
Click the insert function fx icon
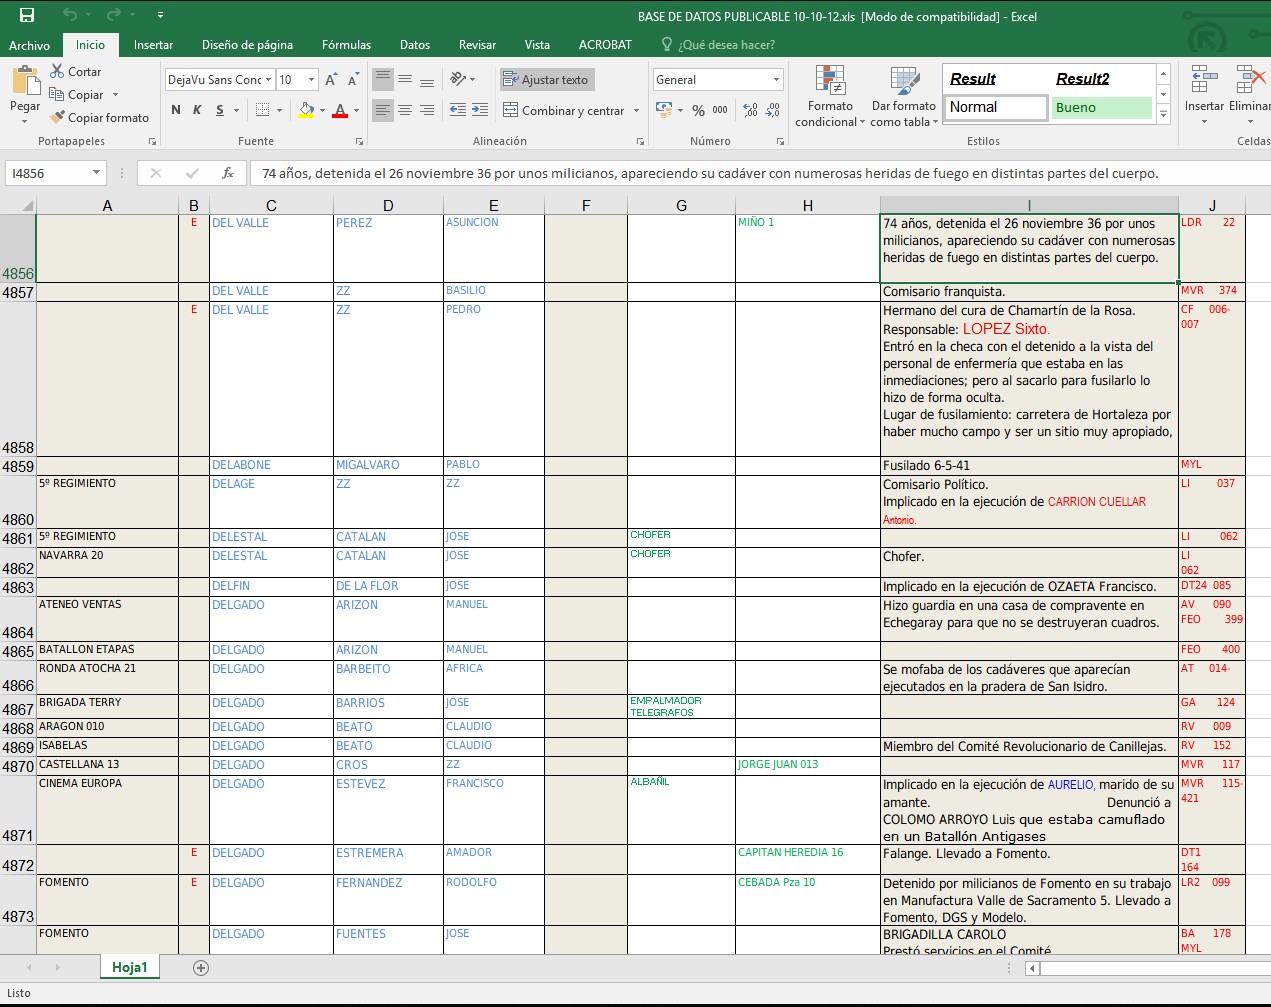228,173
